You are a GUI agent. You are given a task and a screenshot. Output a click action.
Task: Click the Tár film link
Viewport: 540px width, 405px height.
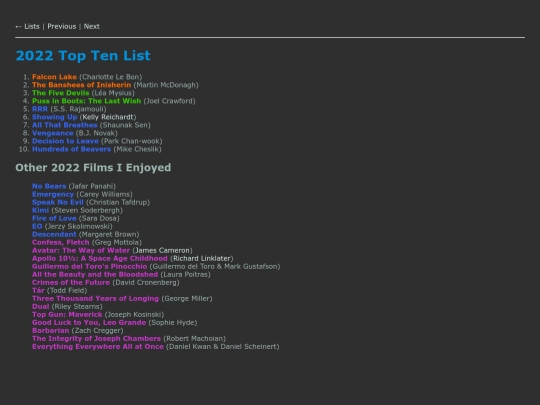38,290
